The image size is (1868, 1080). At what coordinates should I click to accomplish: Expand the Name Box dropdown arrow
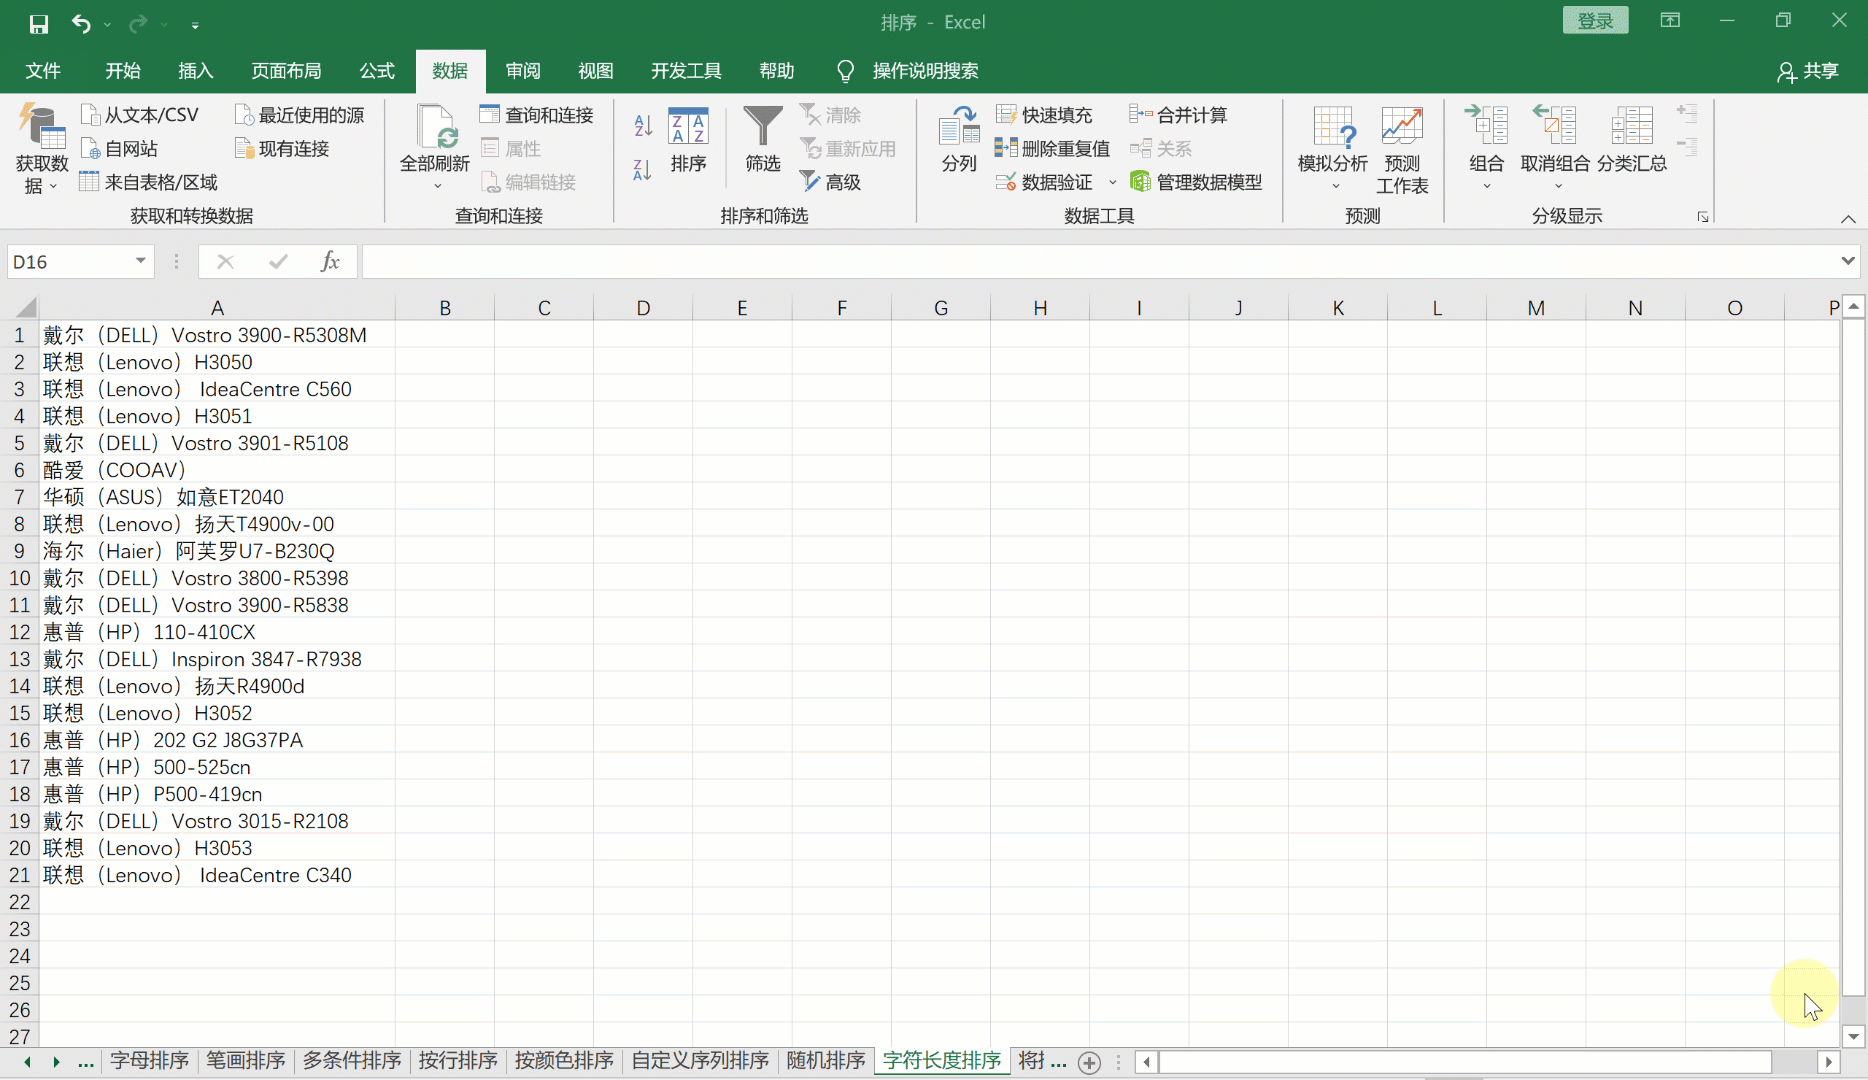point(141,261)
